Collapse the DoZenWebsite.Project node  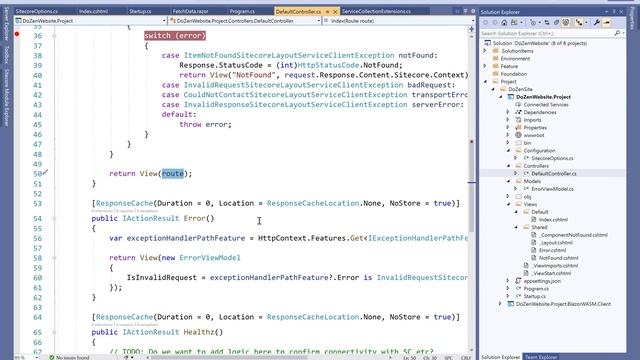(501, 97)
